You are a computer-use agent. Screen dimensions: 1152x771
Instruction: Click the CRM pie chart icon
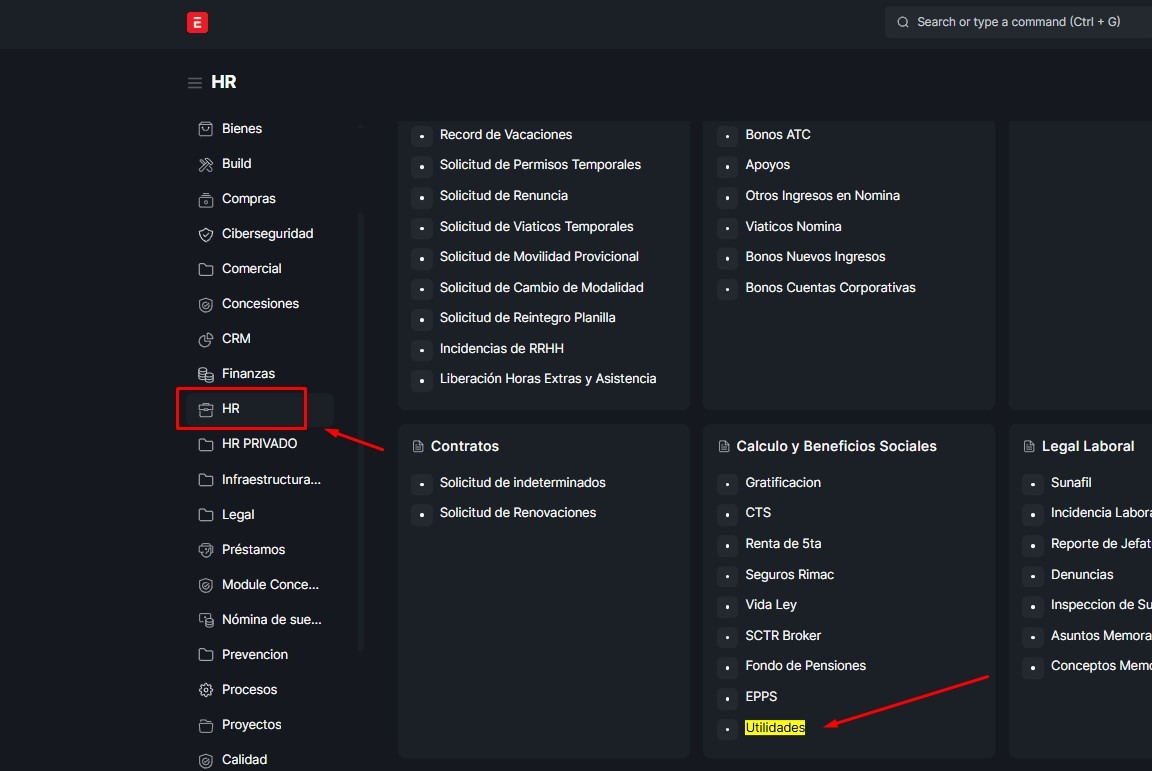click(206, 339)
